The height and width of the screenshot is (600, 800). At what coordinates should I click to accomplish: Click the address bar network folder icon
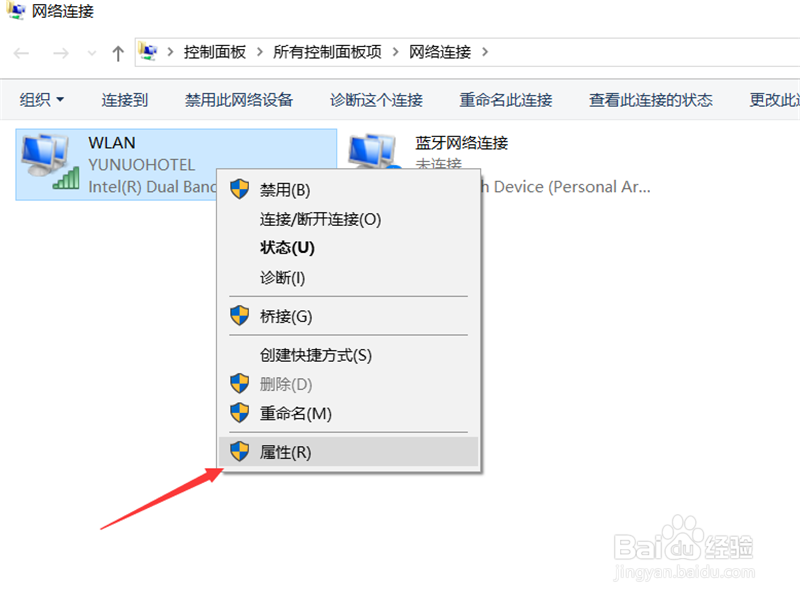click(x=148, y=52)
